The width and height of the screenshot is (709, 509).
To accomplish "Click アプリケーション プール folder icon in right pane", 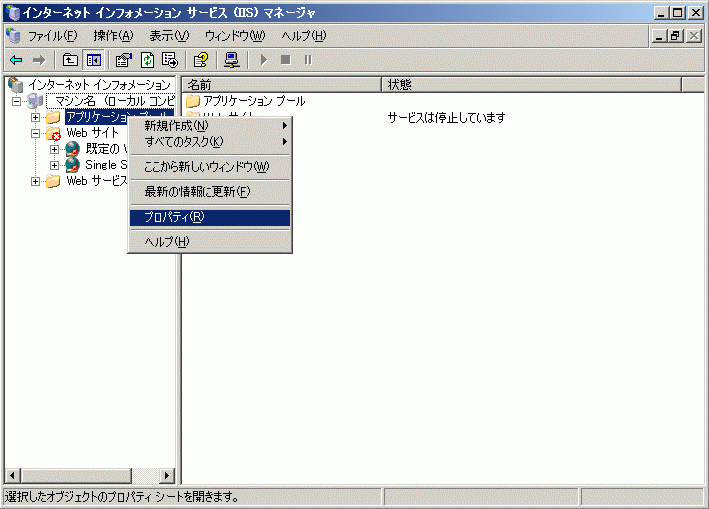I will pos(193,101).
